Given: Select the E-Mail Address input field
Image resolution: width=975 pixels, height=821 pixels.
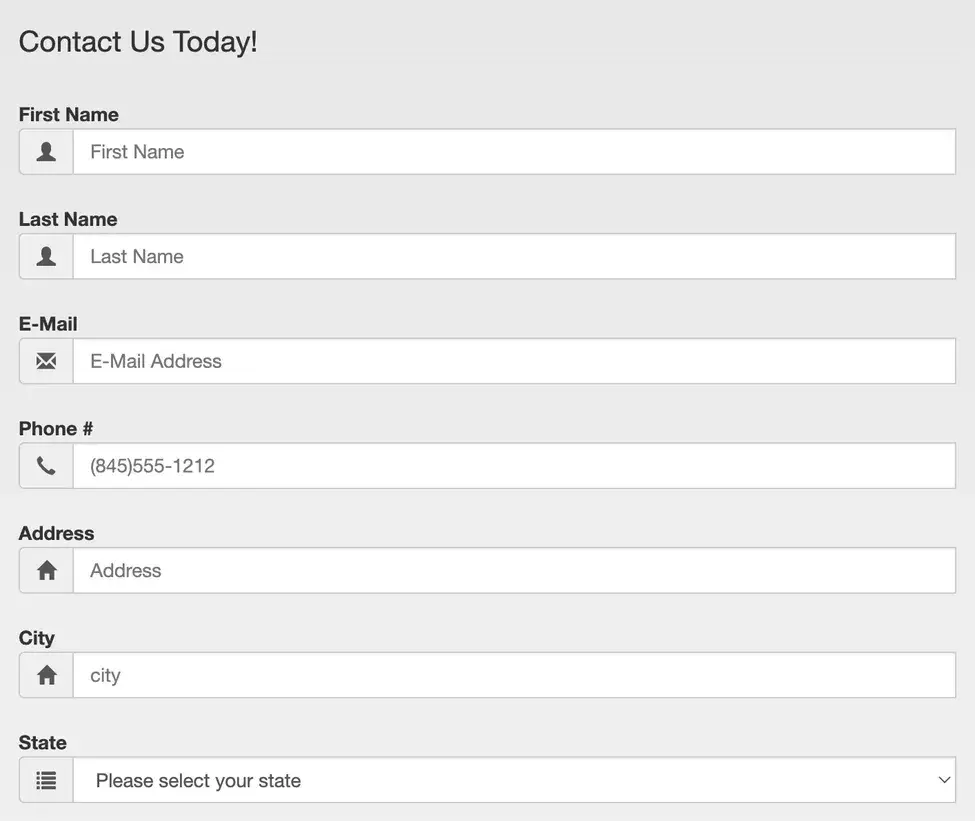Looking at the screenshot, I should [514, 361].
